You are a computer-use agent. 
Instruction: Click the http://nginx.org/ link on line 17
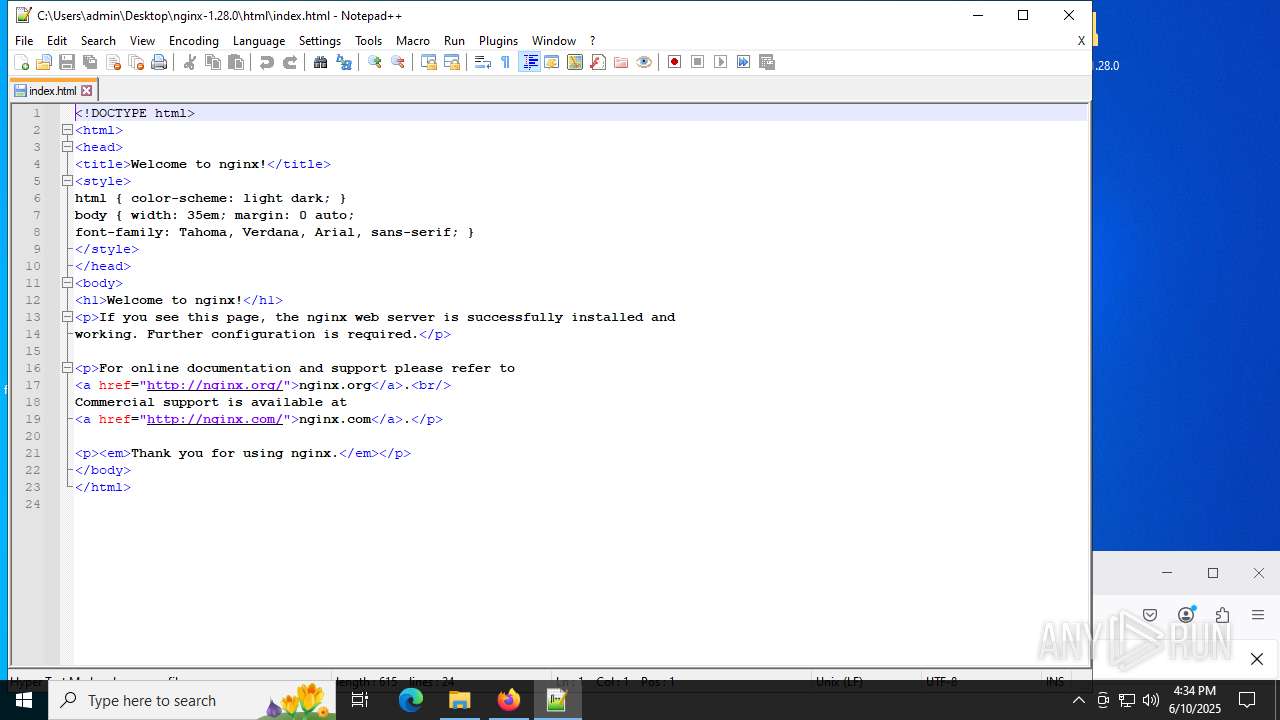[x=215, y=385]
